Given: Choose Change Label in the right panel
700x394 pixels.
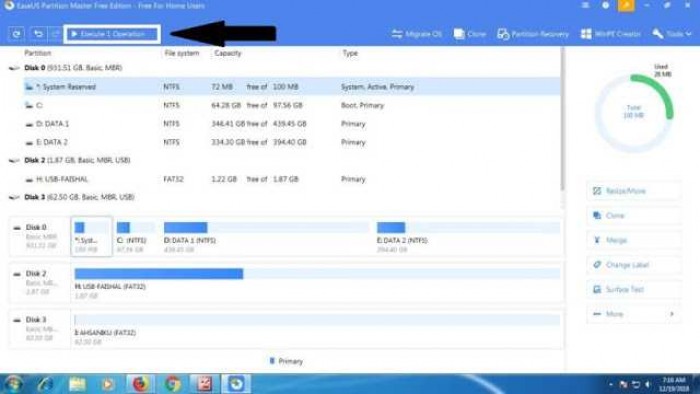Looking at the screenshot, I should click(x=634, y=265).
